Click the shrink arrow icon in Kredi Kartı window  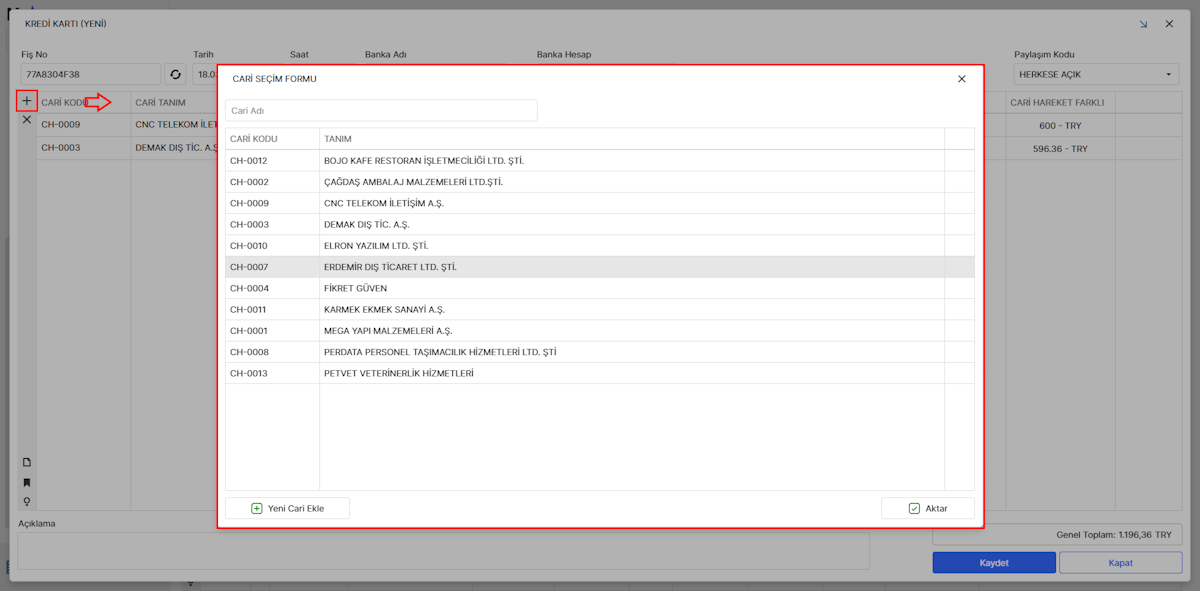click(x=1143, y=24)
